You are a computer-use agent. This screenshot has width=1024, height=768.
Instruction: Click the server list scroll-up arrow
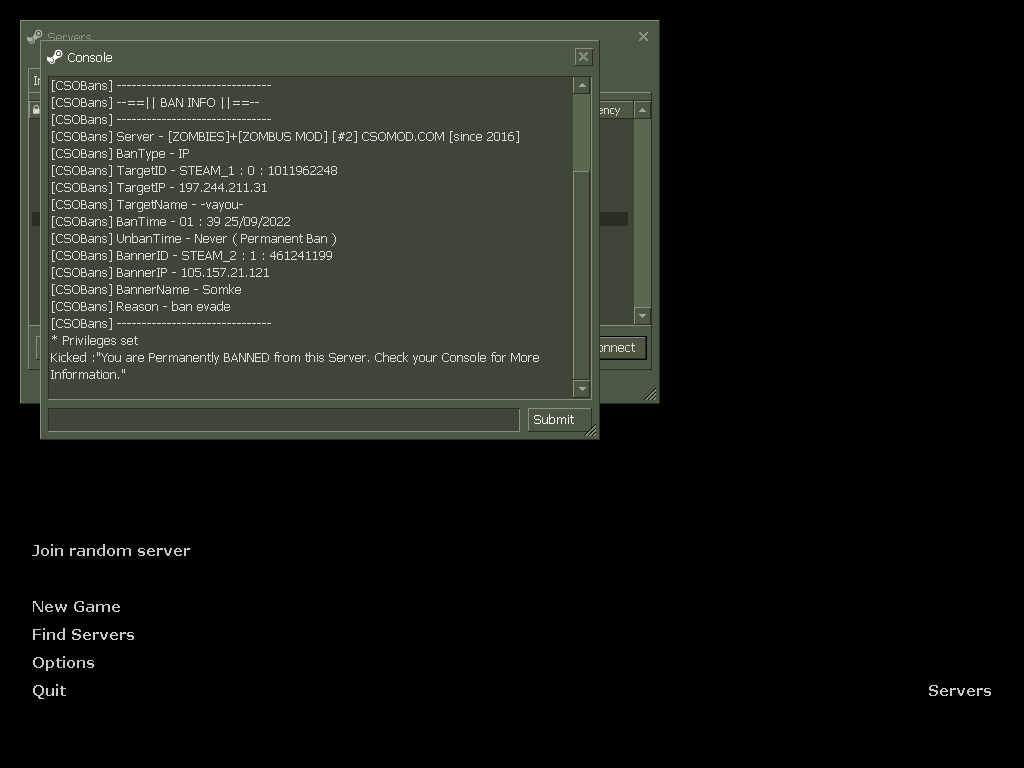[642, 110]
